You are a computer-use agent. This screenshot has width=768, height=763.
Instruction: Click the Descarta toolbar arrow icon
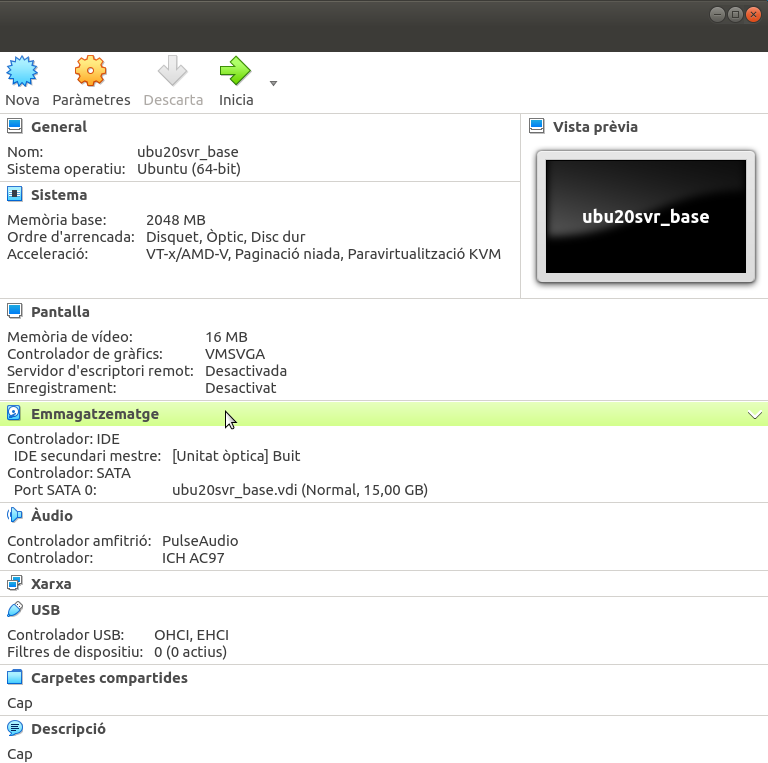pyautogui.click(x=173, y=72)
